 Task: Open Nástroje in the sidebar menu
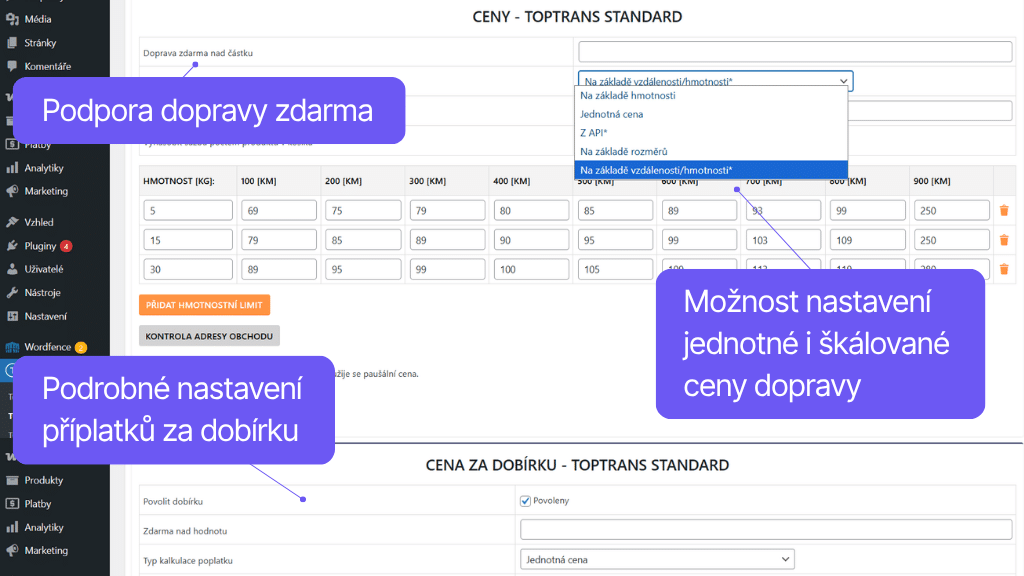pos(42,293)
